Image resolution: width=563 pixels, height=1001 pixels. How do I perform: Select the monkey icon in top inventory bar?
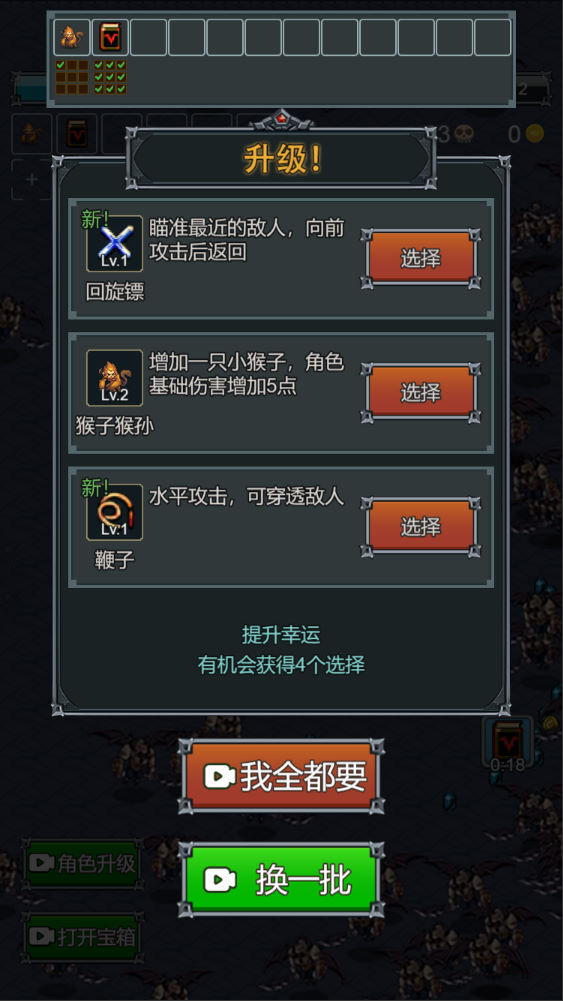[72, 37]
